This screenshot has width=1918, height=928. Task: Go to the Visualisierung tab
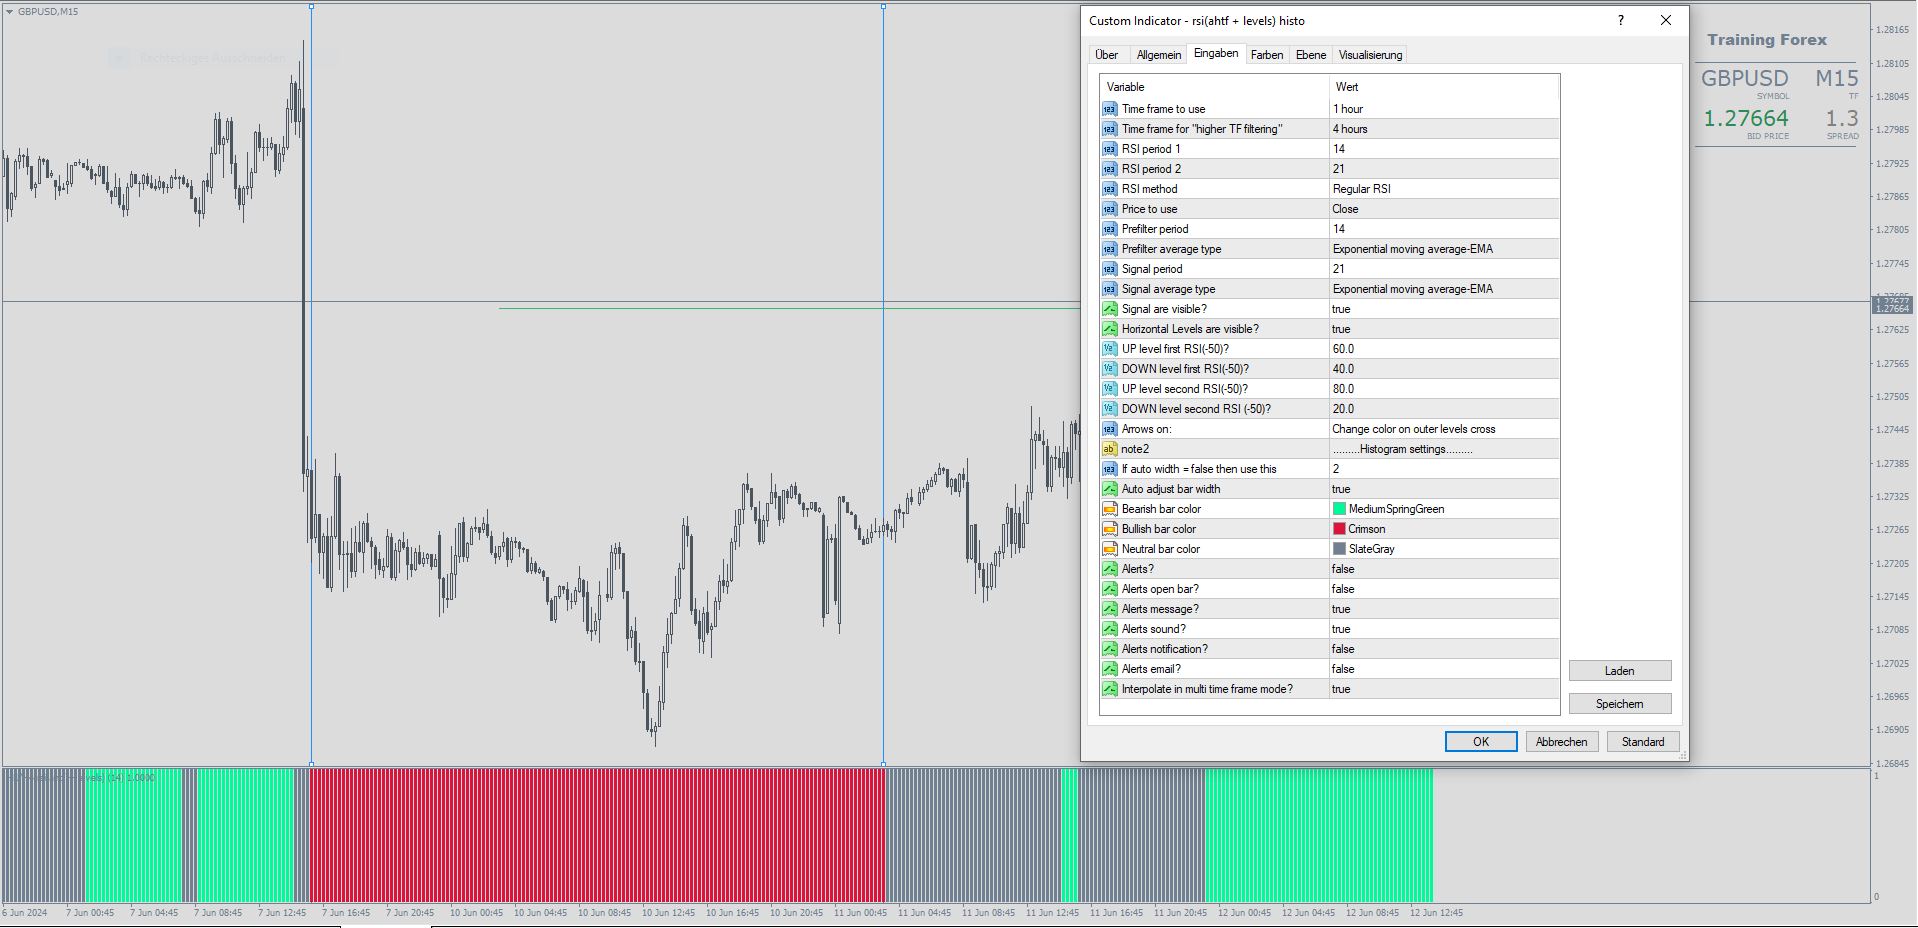coord(1370,55)
